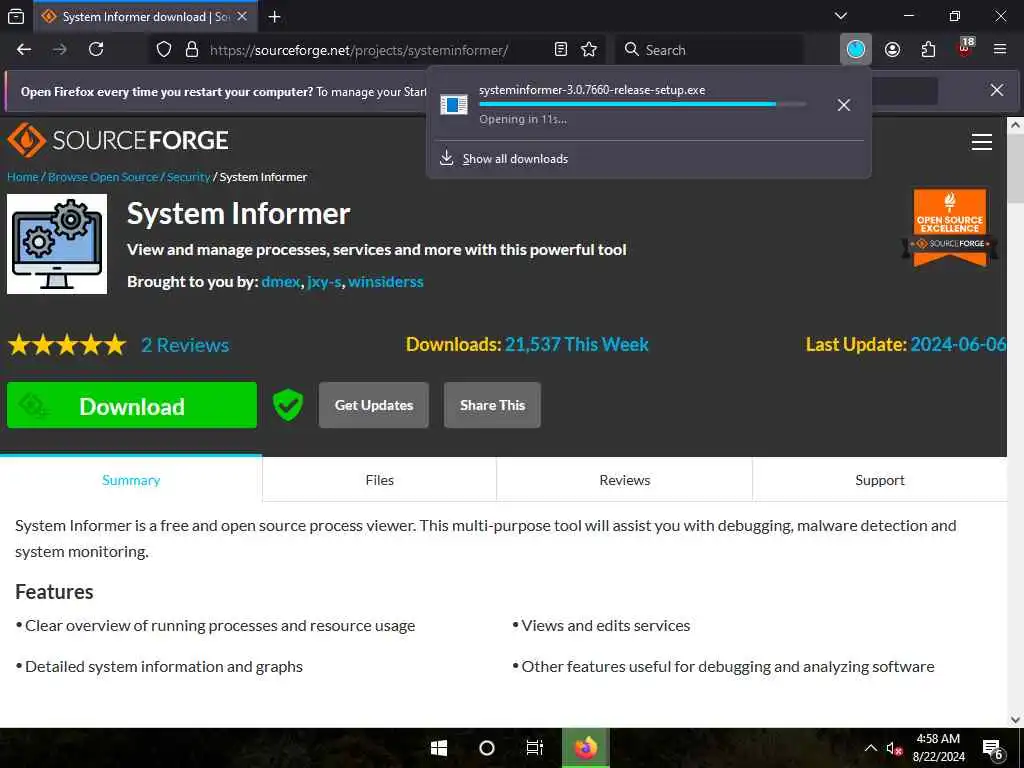
Task: Close the System Informer download tab
Action: pos(242,17)
